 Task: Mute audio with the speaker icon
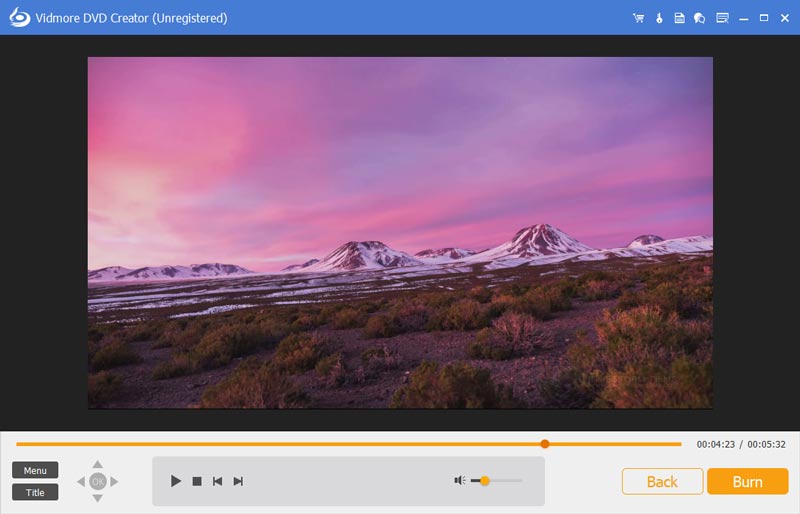pos(460,481)
